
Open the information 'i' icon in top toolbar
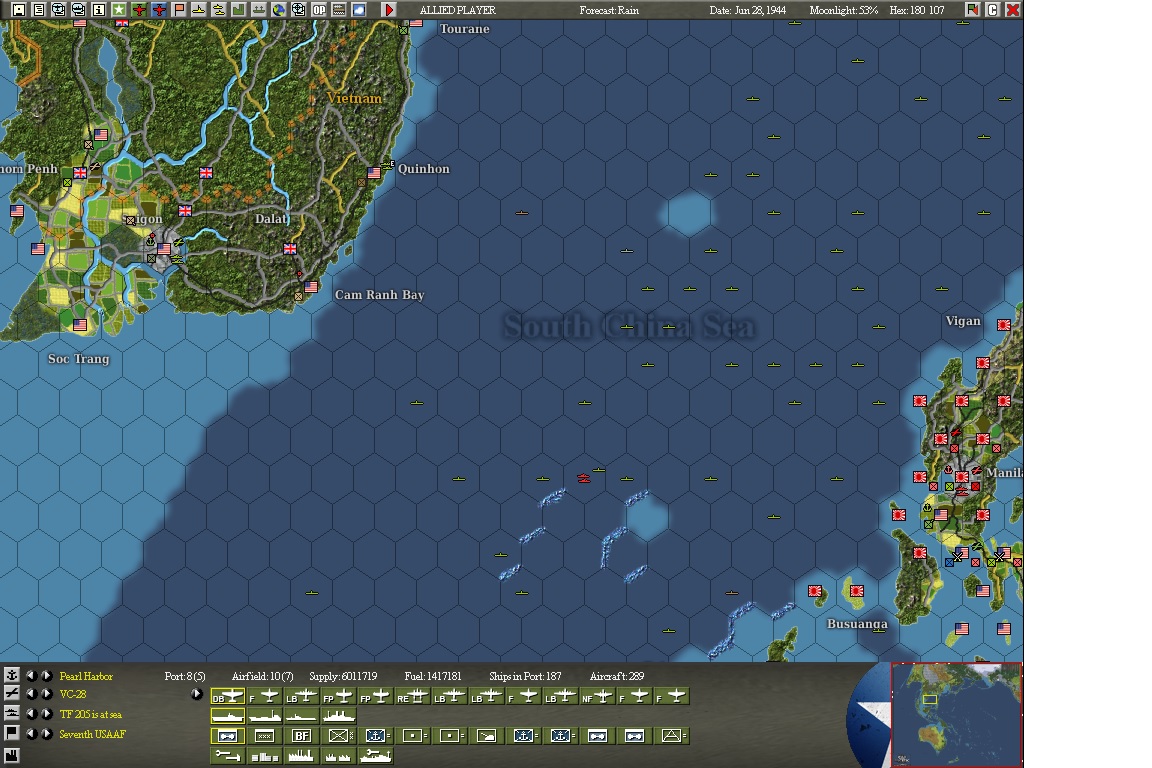(98, 10)
